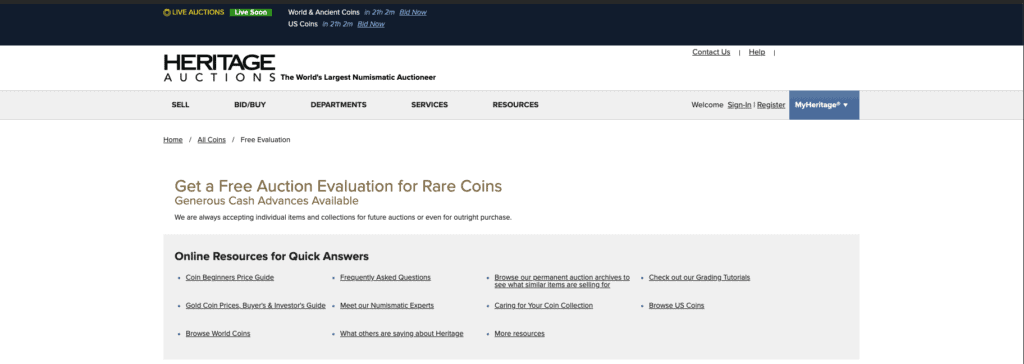
Task: Open the RESOURCES menu
Action: 515,105
